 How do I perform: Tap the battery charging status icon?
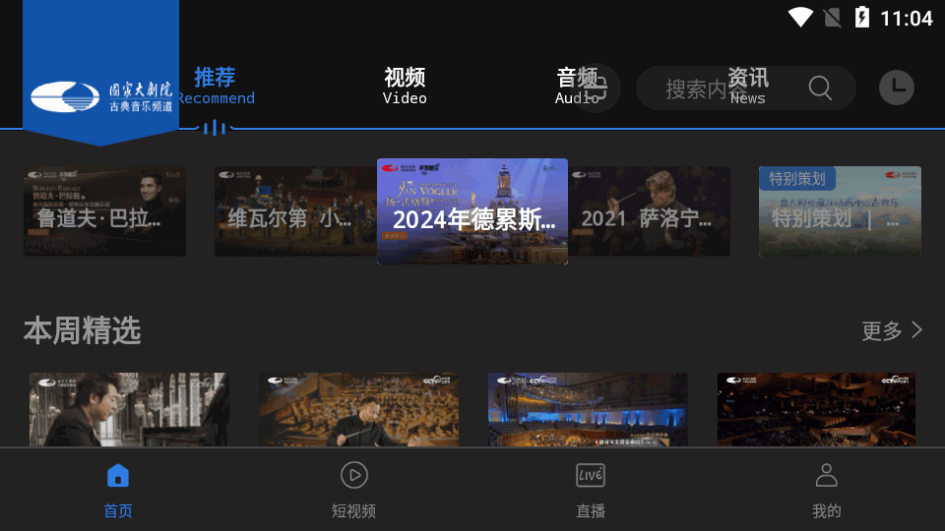862,17
